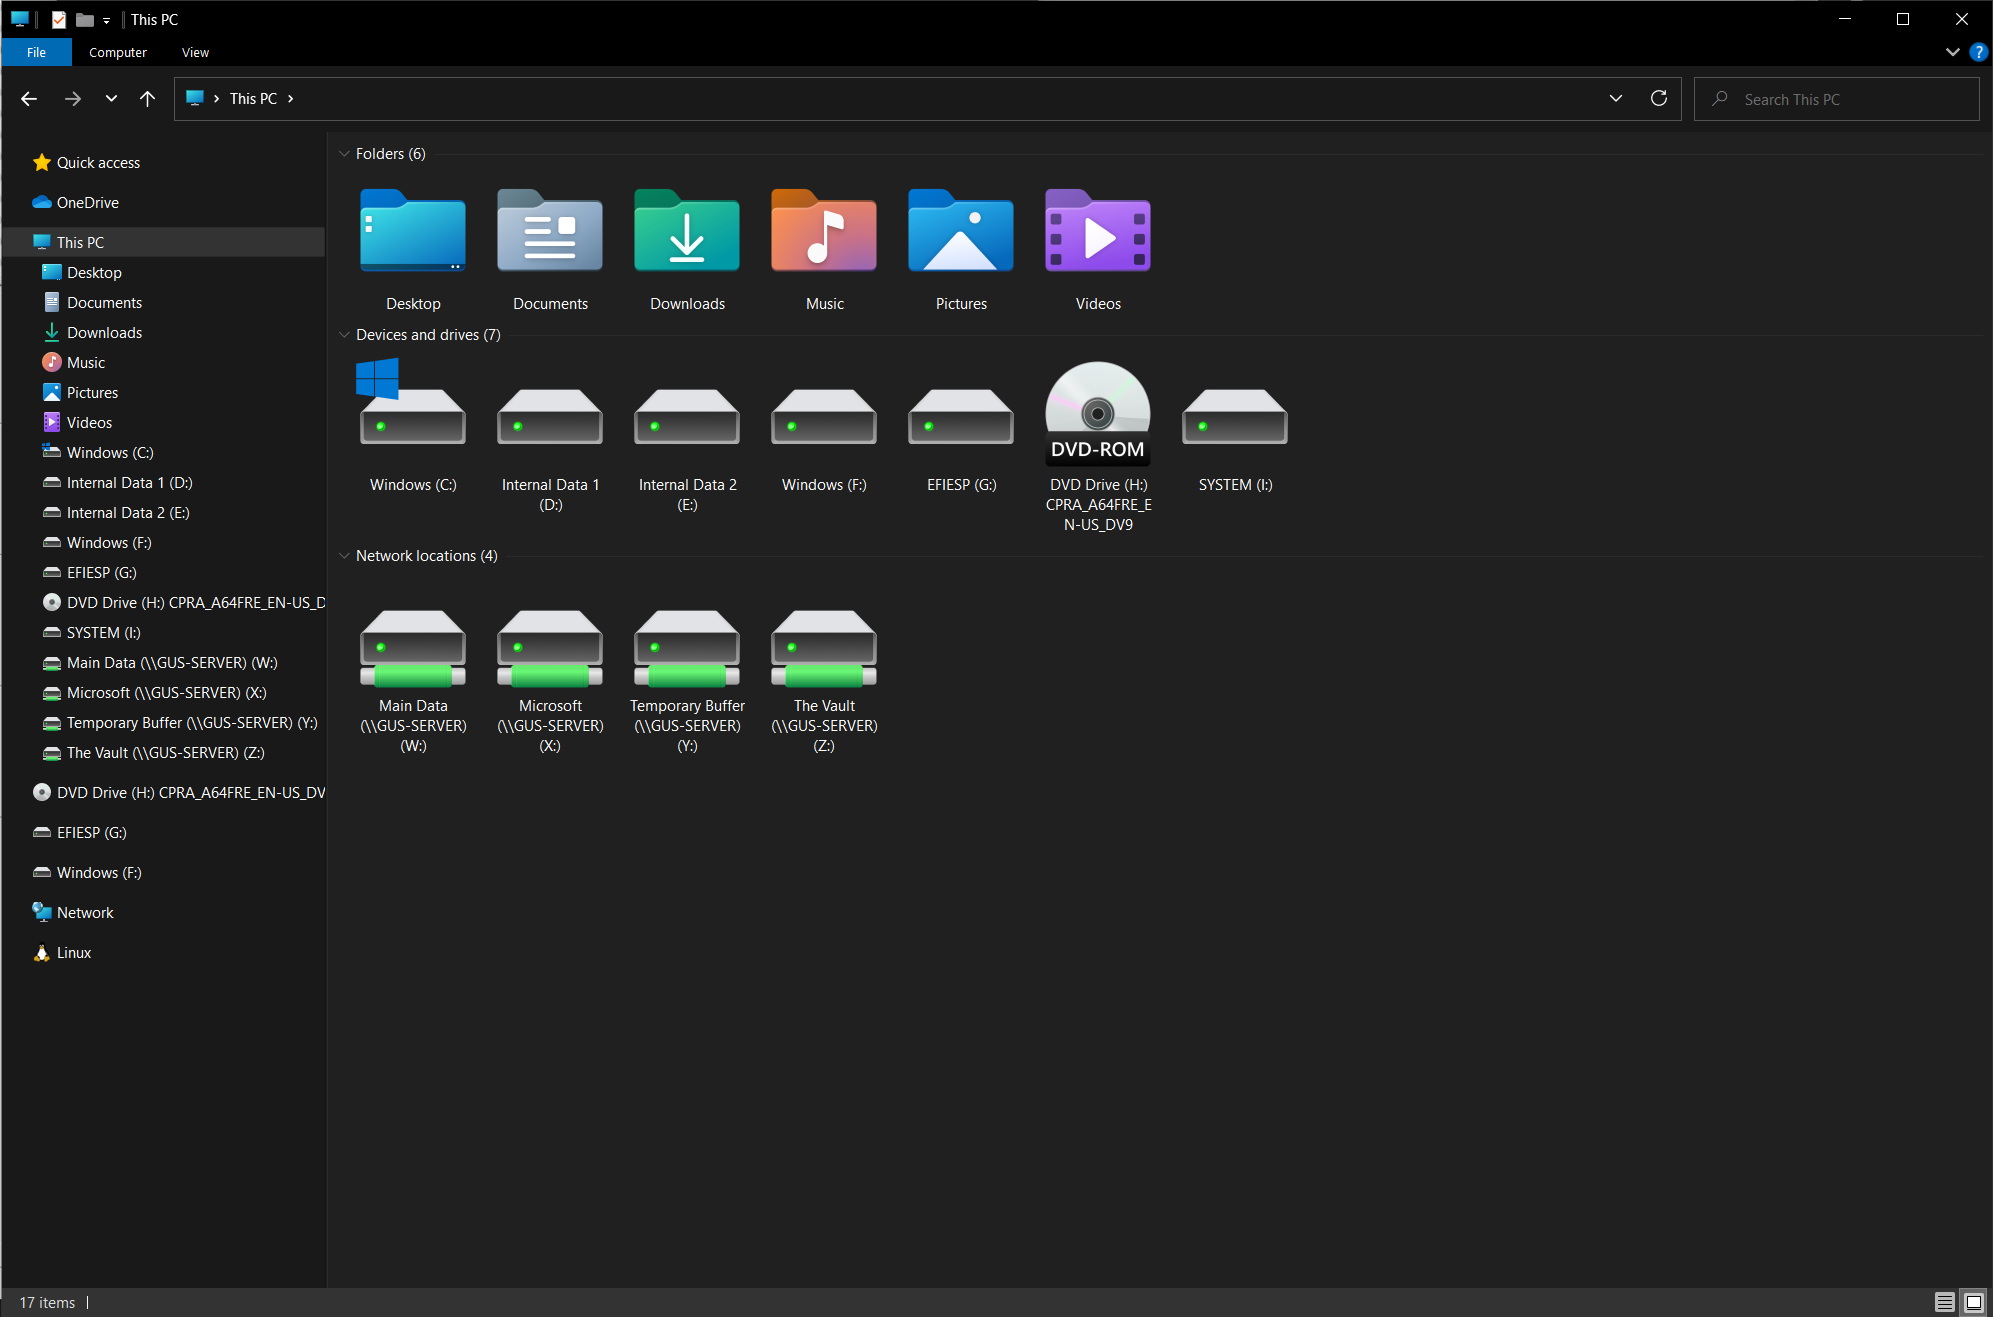Switch to large icons view
The width and height of the screenshot is (1993, 1317).
coord(1974,1302)
